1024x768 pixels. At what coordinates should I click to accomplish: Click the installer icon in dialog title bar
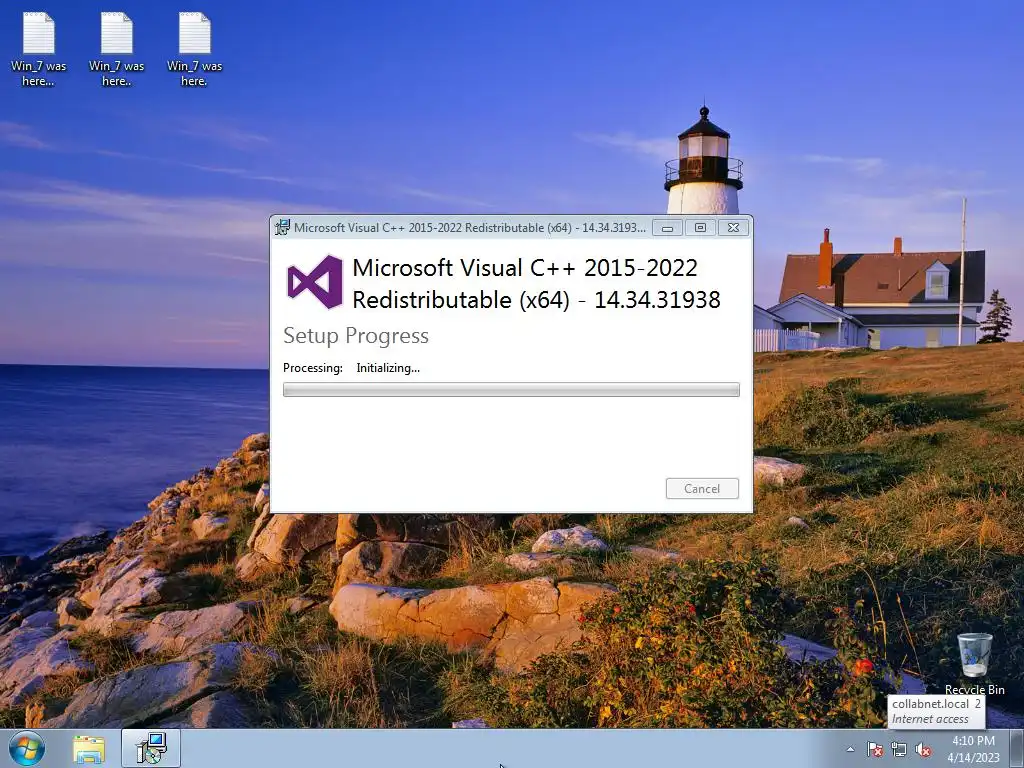(282, 227)
